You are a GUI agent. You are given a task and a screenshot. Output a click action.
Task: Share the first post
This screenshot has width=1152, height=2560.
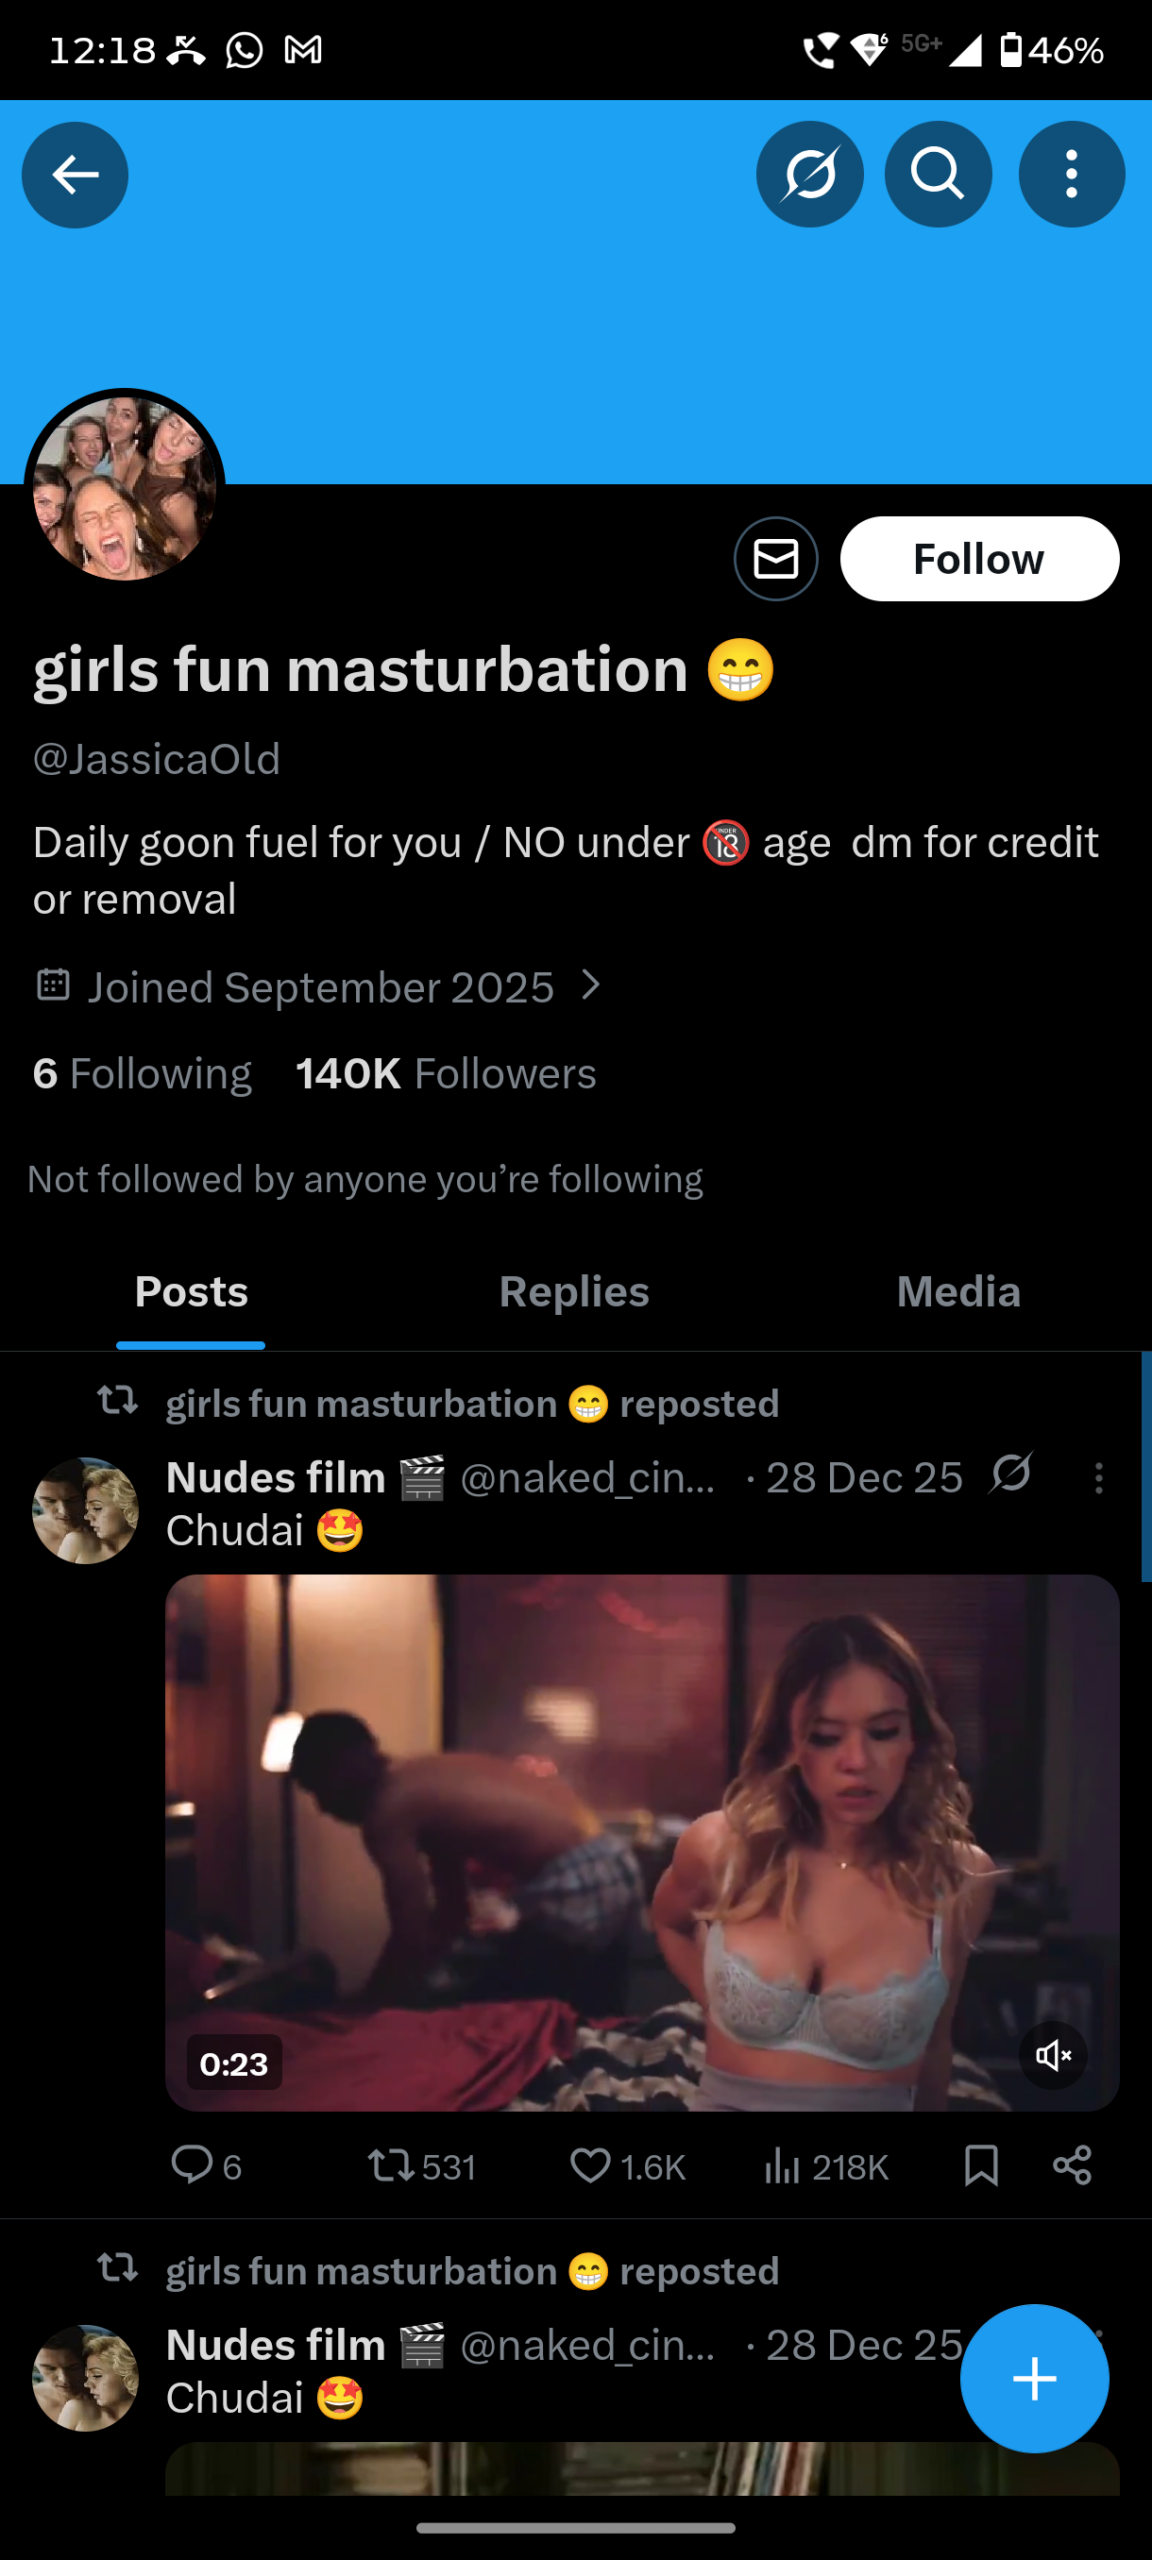click(1072, 2166)
